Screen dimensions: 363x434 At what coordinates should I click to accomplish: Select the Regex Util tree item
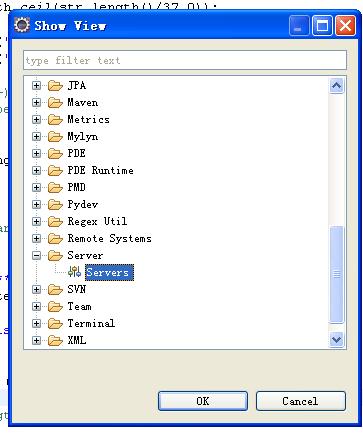(97, 221)
